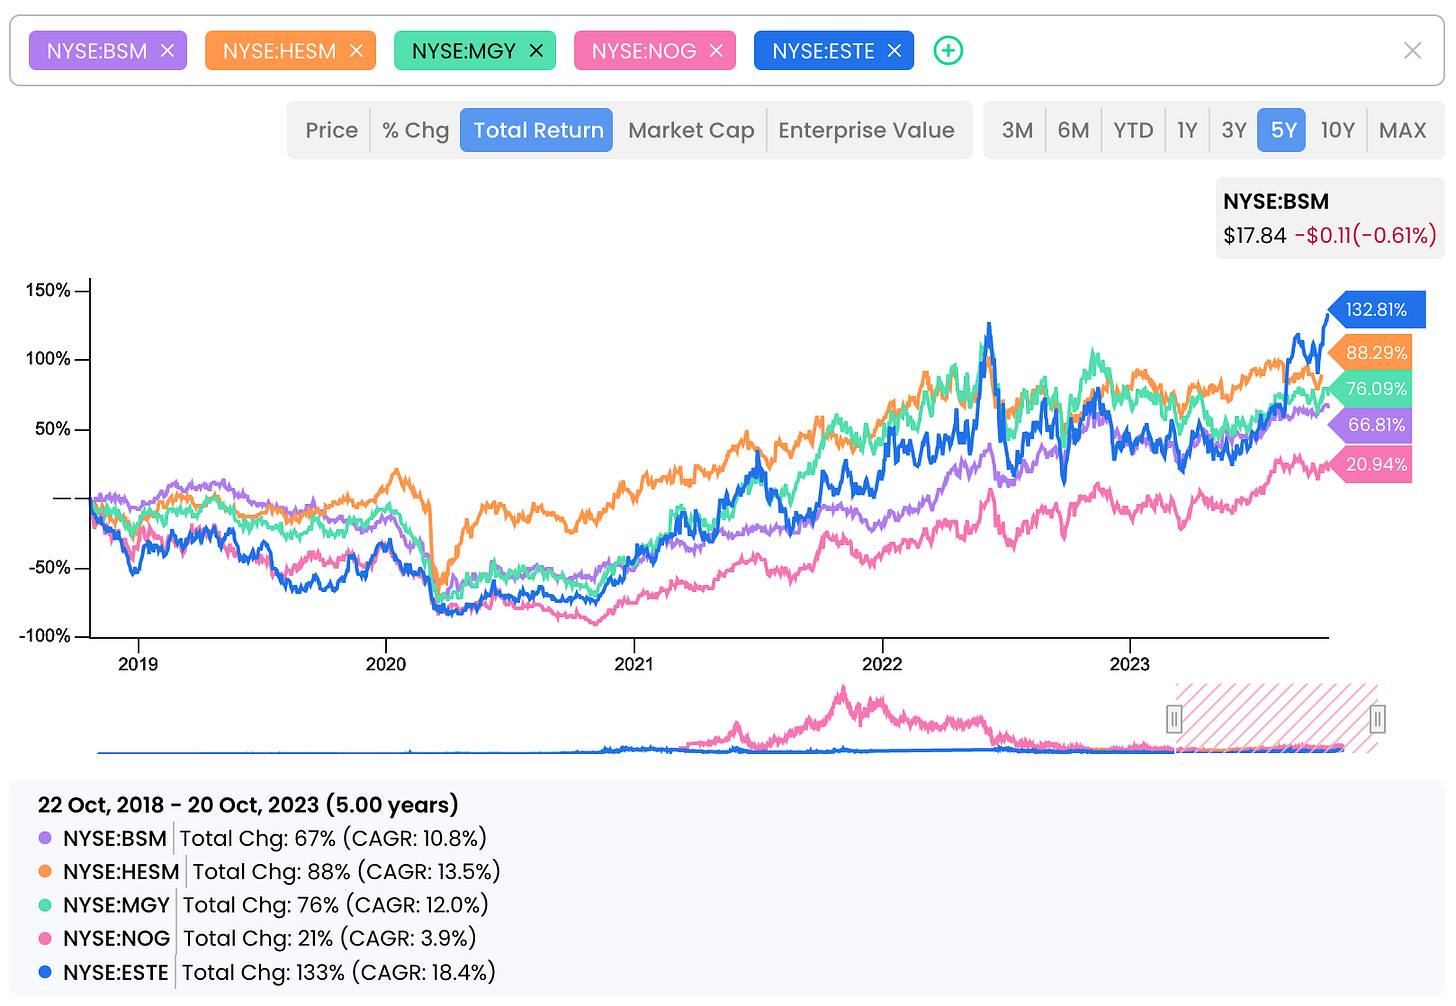Viewport: 1456px width, 1006px height.
Task: Click the purple NYSE:BSM legend dot
Action: [45, 838]
